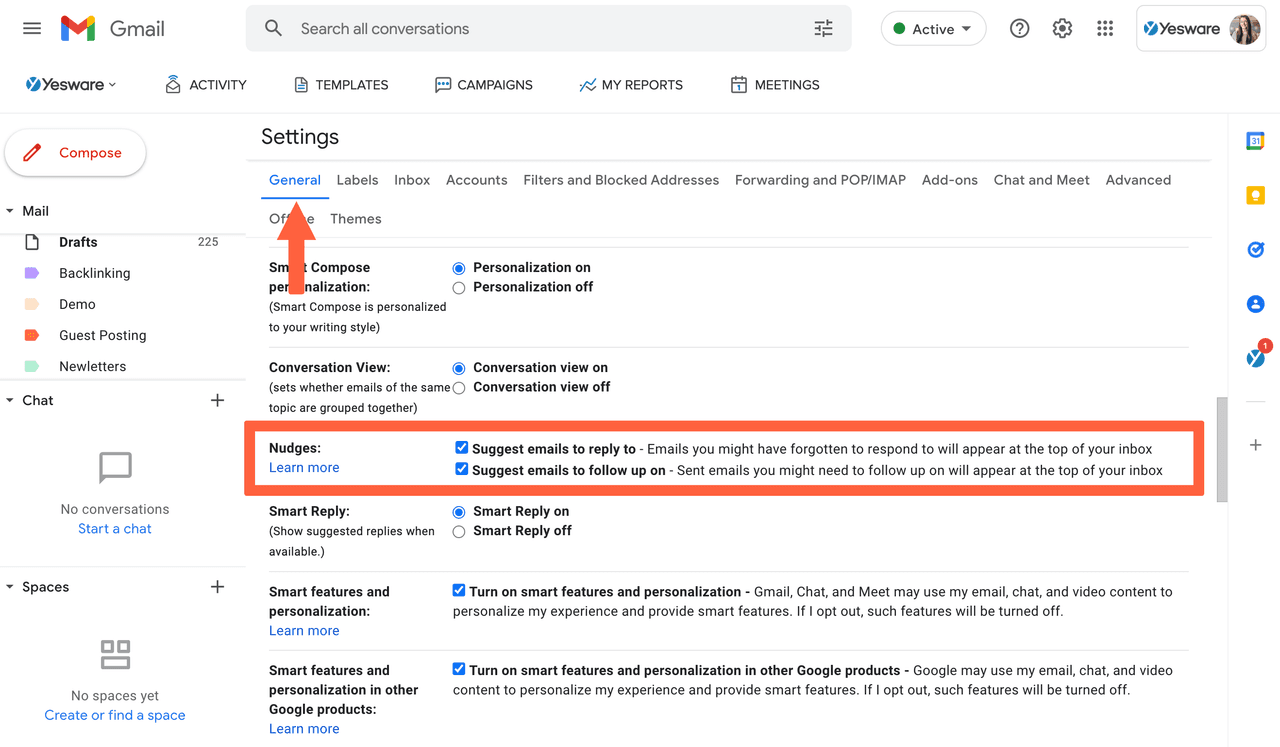Open Google Calendar in the side panel
The image size is (1280, 747).
coord(1255,142)
